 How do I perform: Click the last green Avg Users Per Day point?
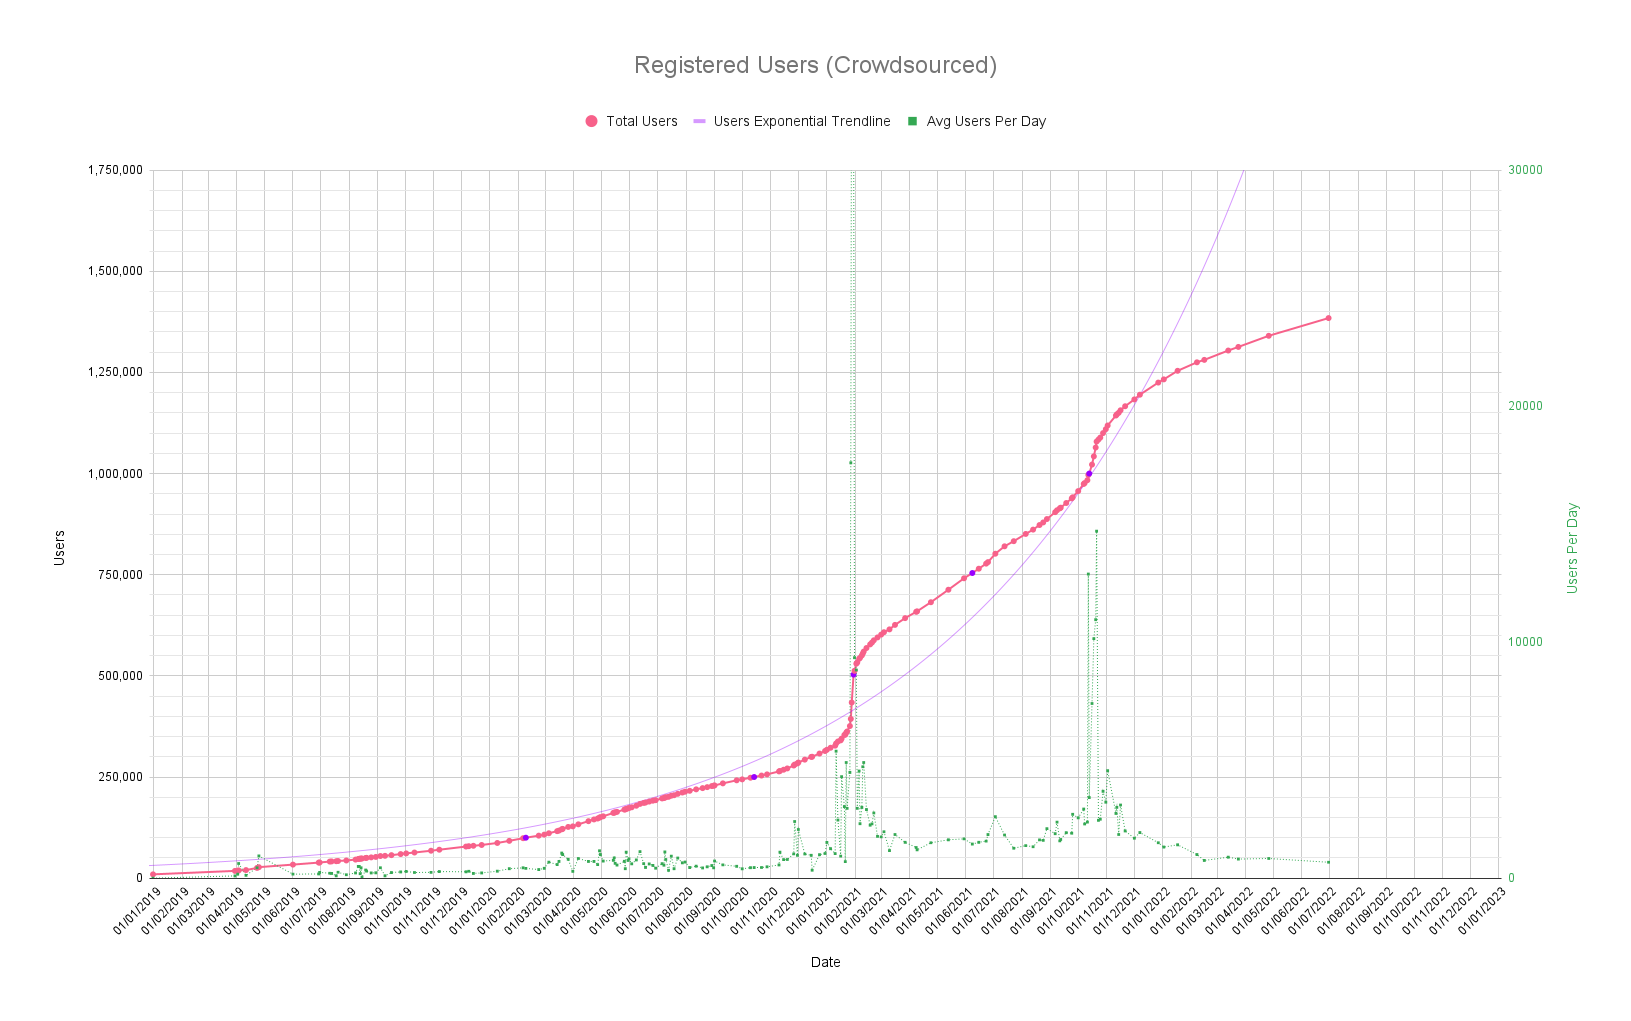(1328, 862)
